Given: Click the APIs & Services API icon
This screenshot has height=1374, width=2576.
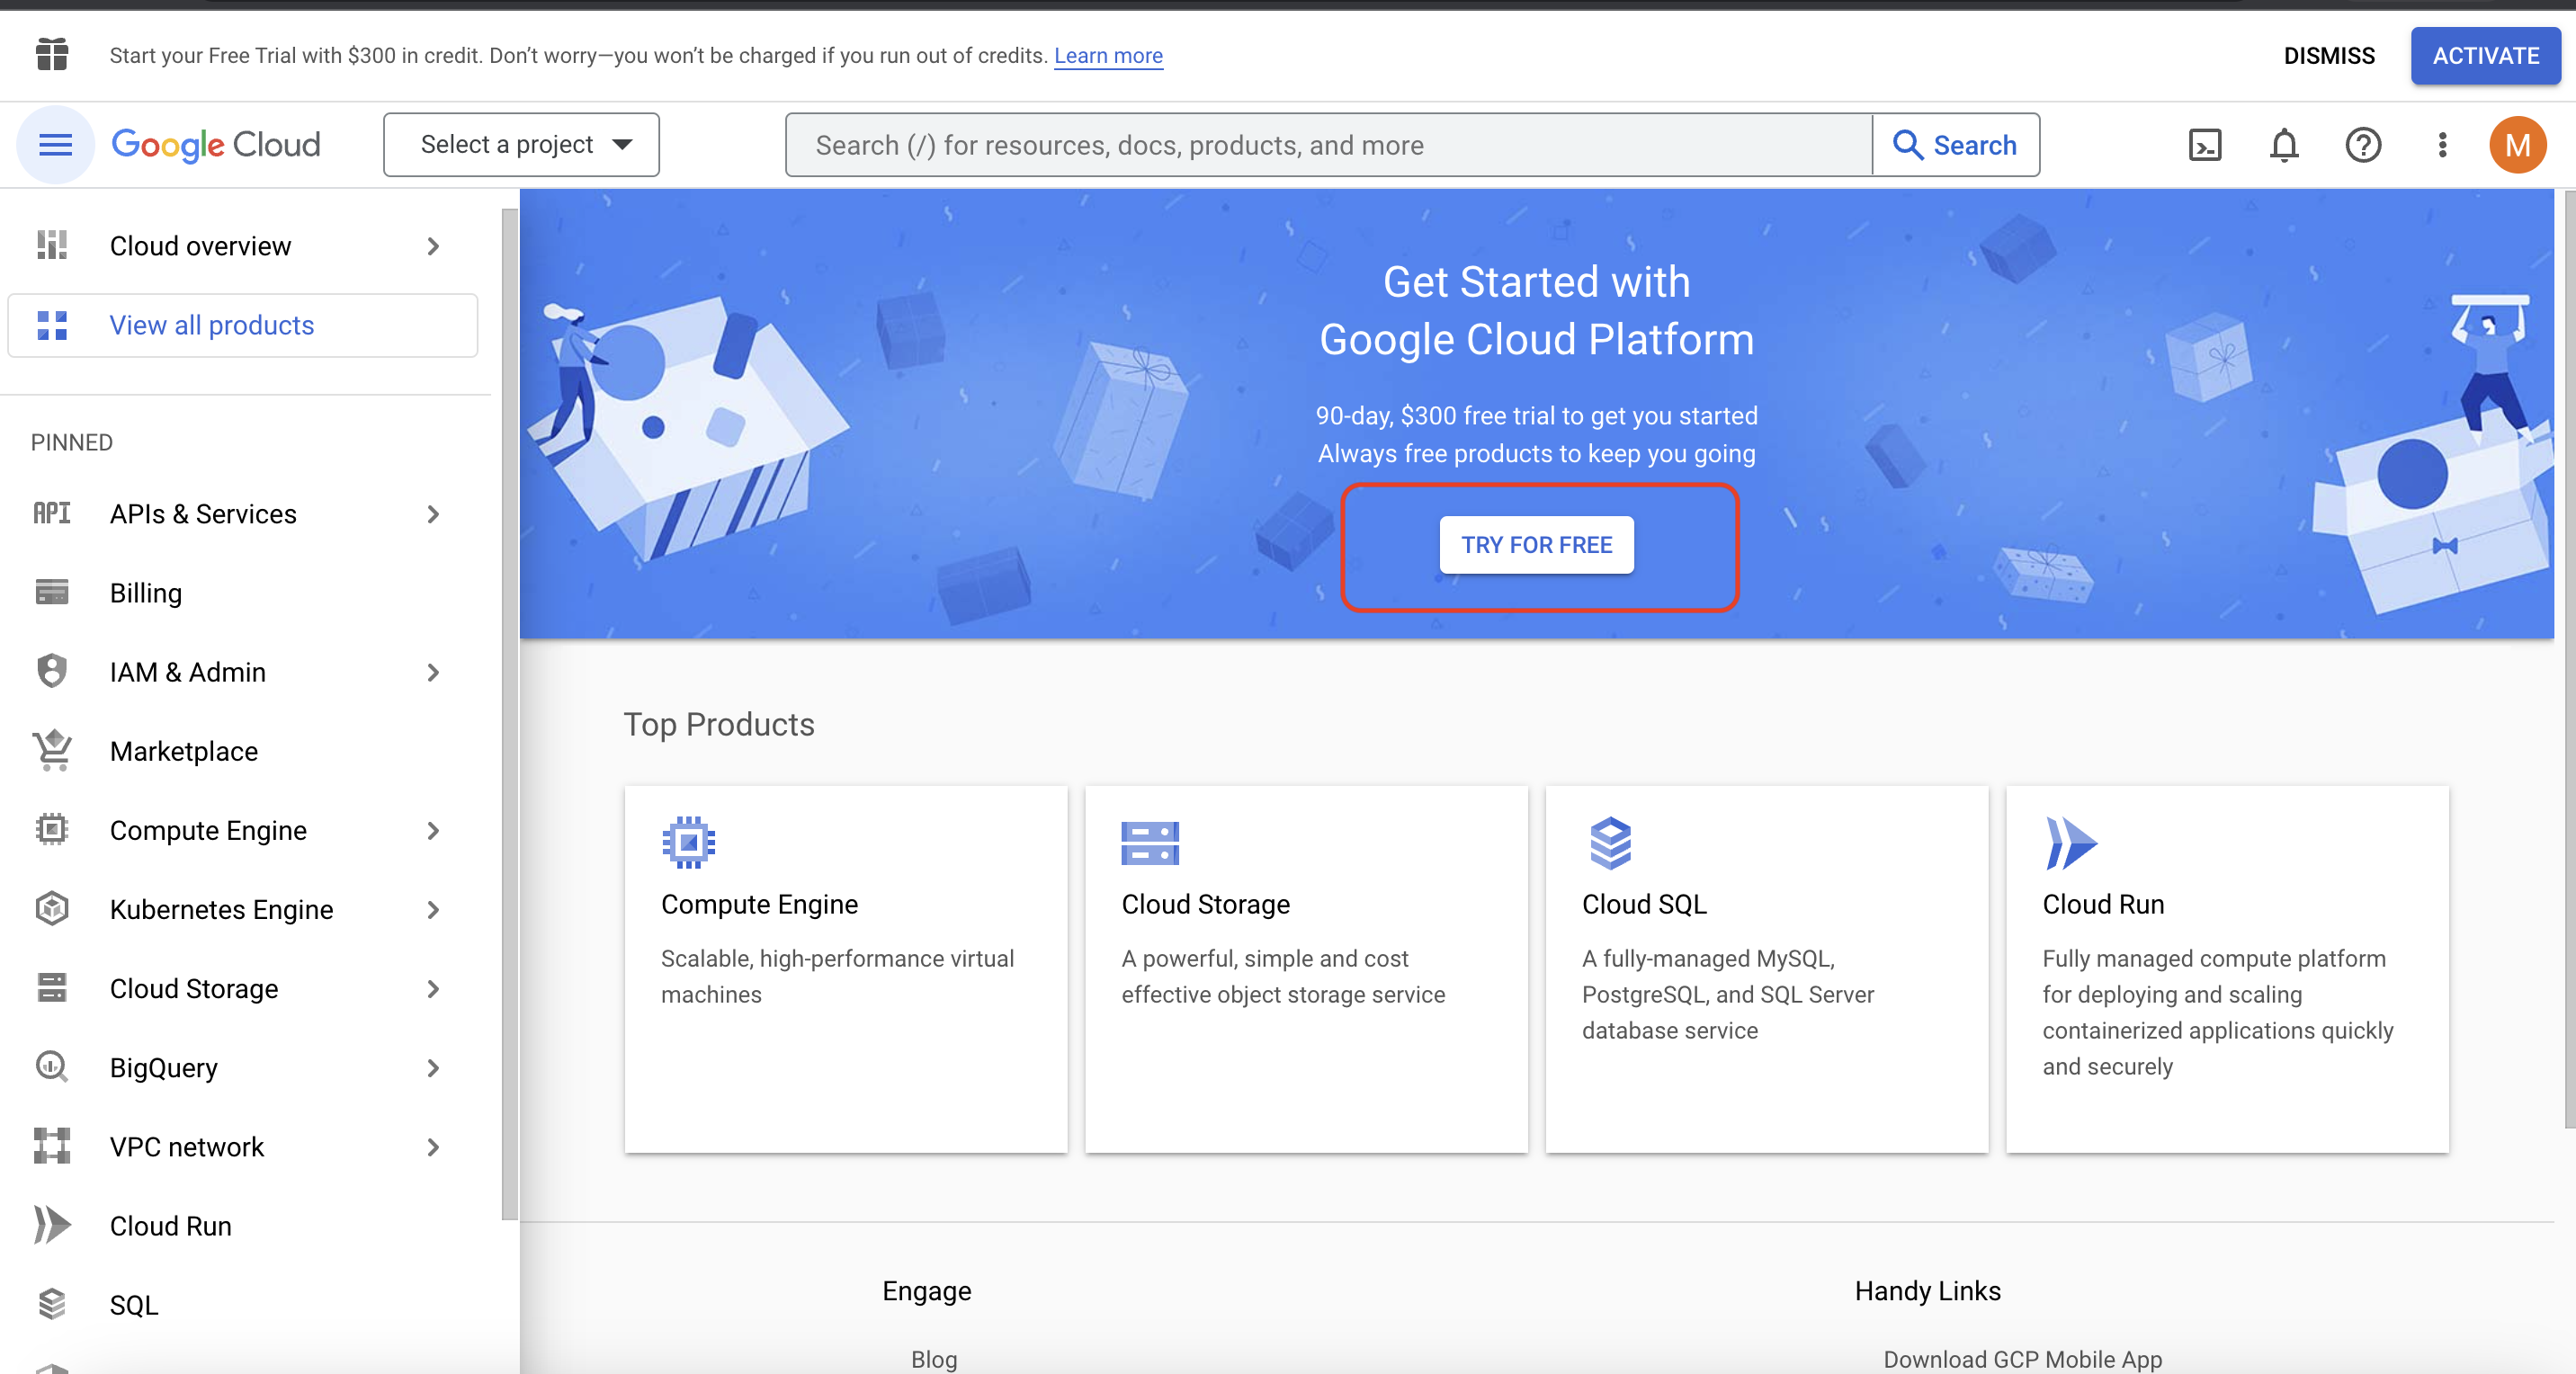Looking at the screenshot, I should [x=52, y=513].
